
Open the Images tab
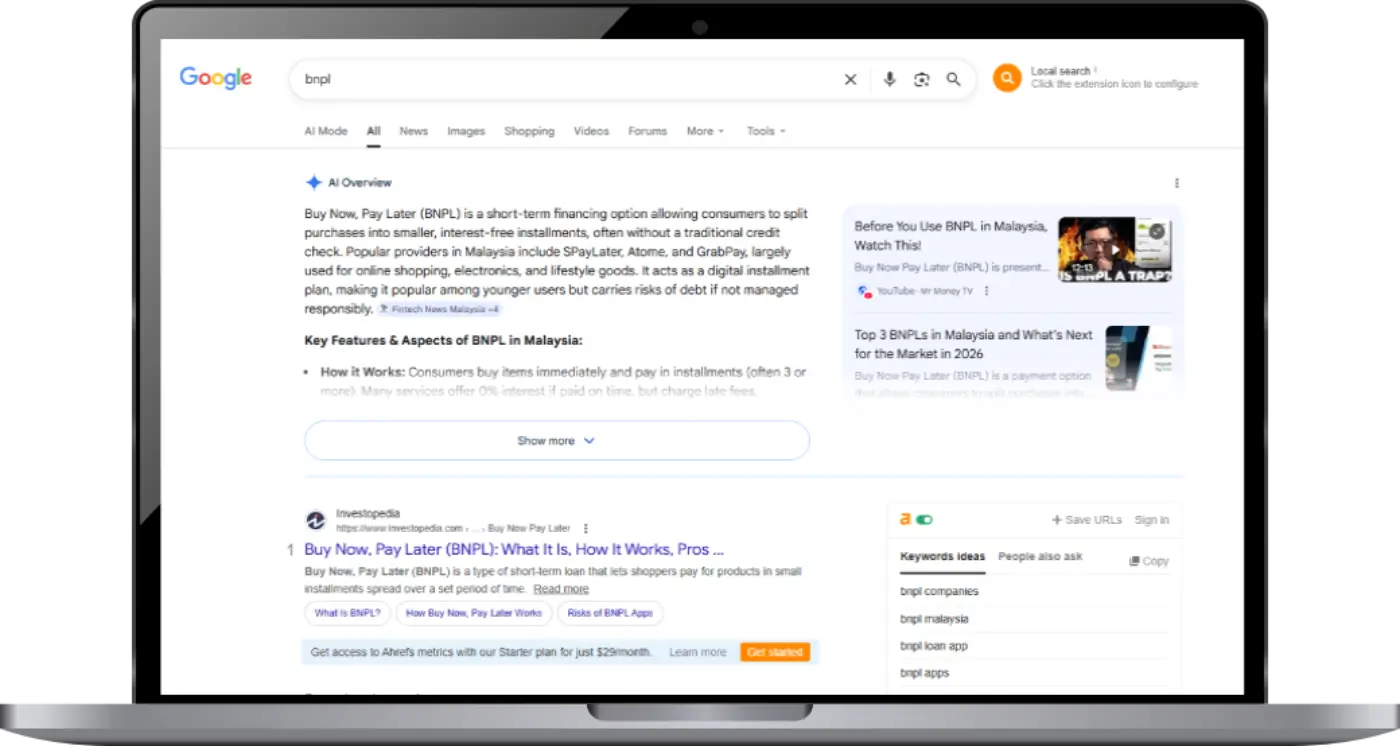click(x=466, y=131)
